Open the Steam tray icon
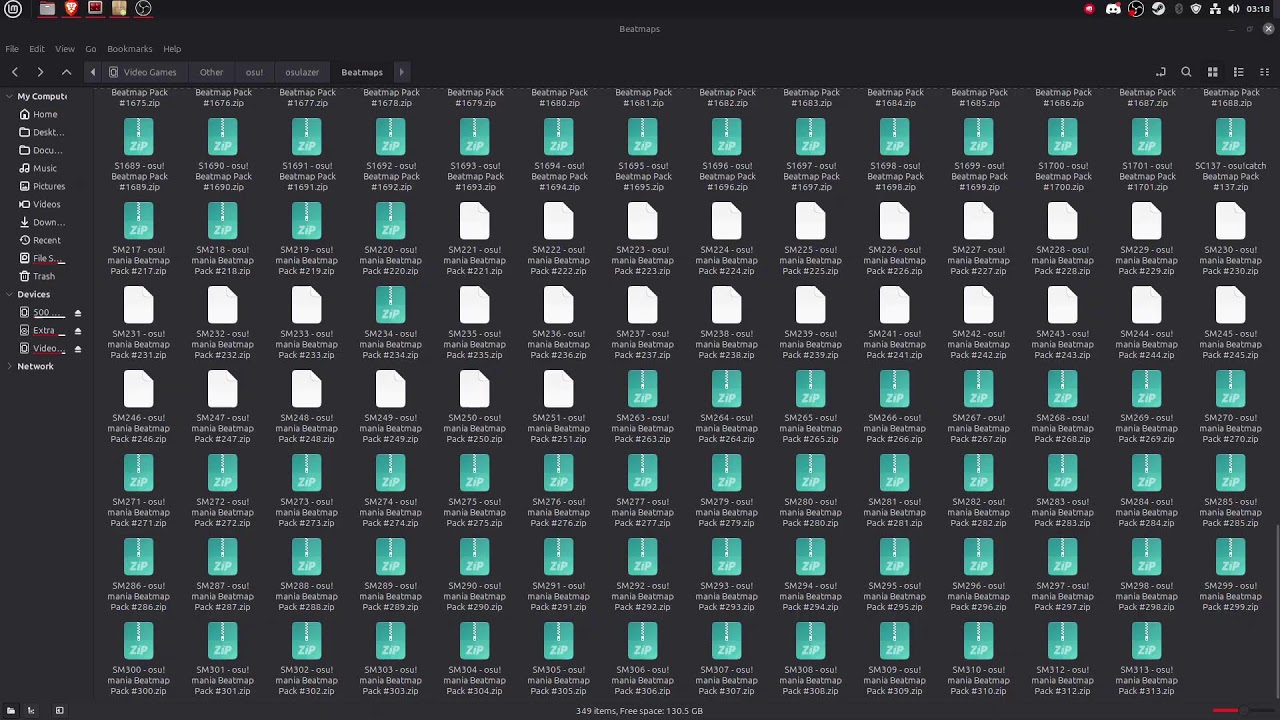 [1158, 9]
